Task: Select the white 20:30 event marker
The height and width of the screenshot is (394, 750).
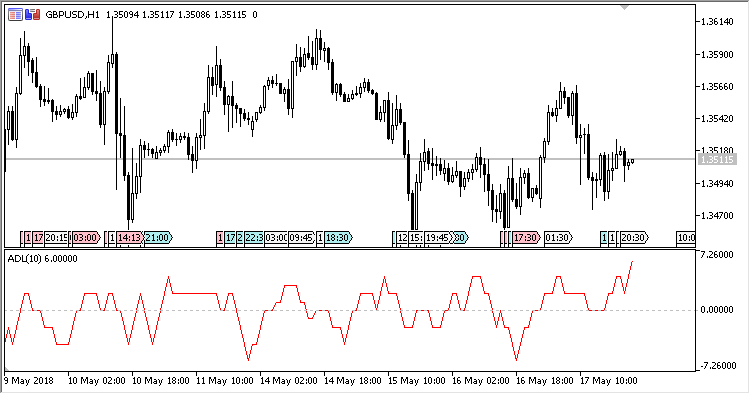Action: [x=634, y=238]
